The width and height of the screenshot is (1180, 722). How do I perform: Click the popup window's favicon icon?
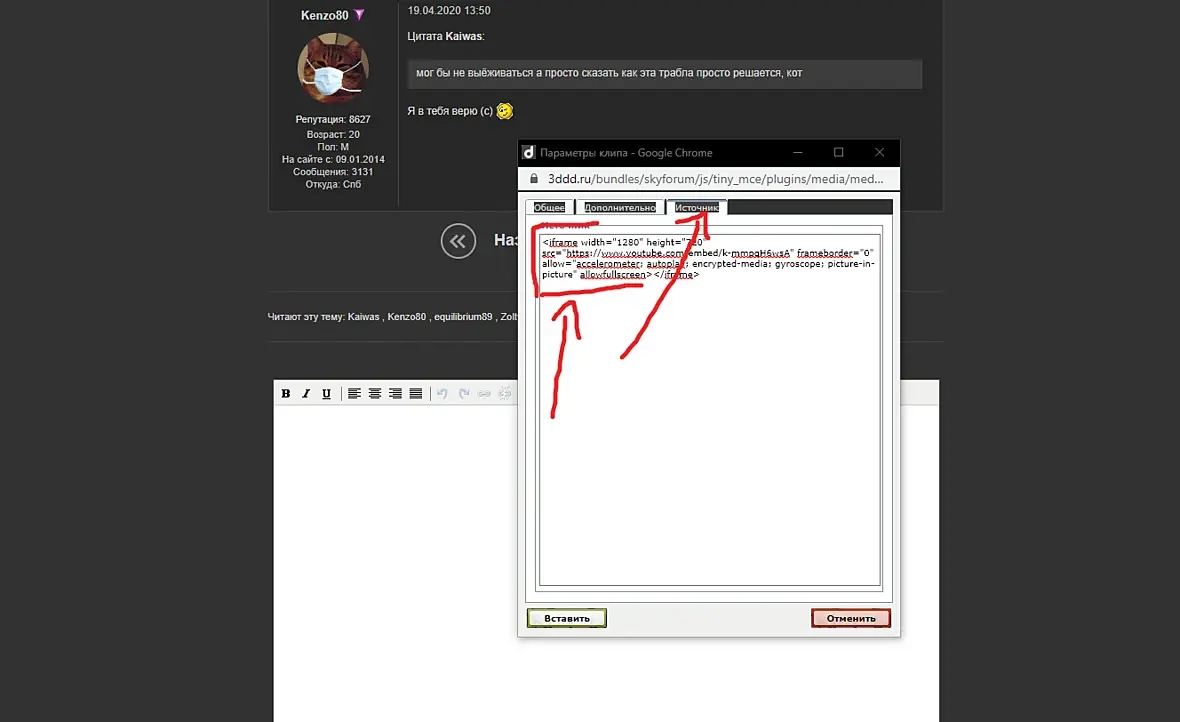tap(528, 152)
